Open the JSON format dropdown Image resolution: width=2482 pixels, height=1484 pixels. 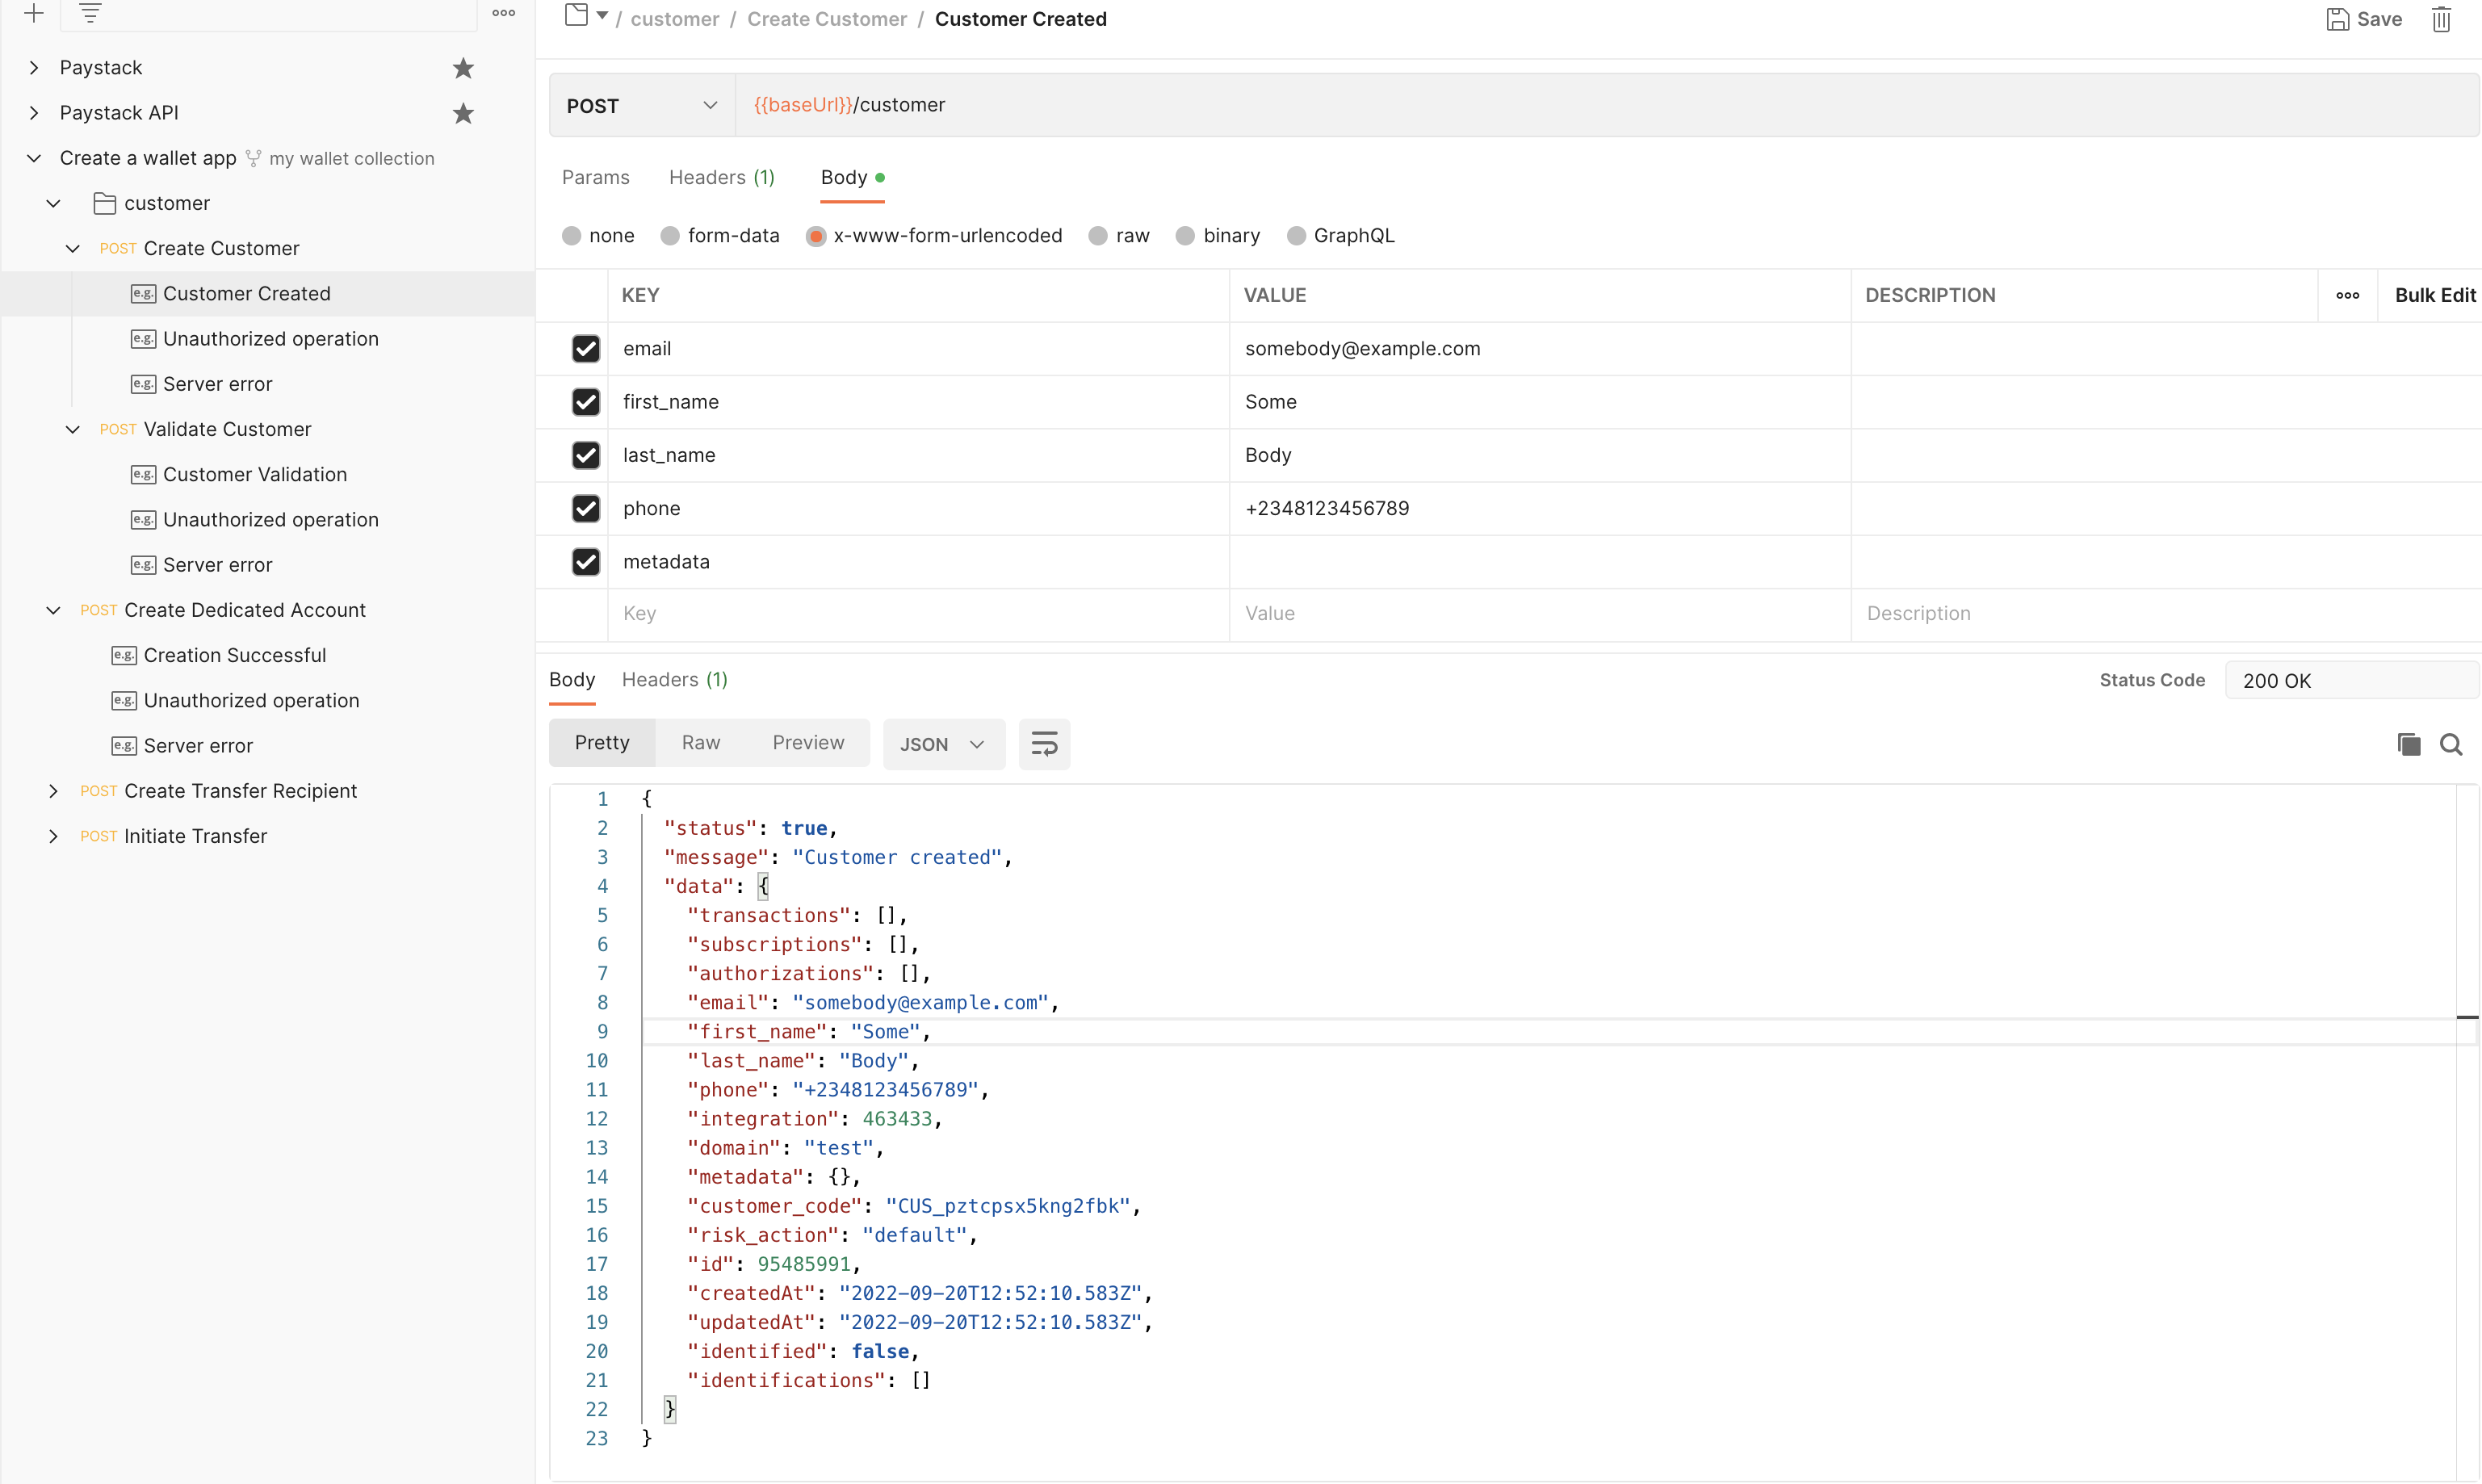[943, 744]
